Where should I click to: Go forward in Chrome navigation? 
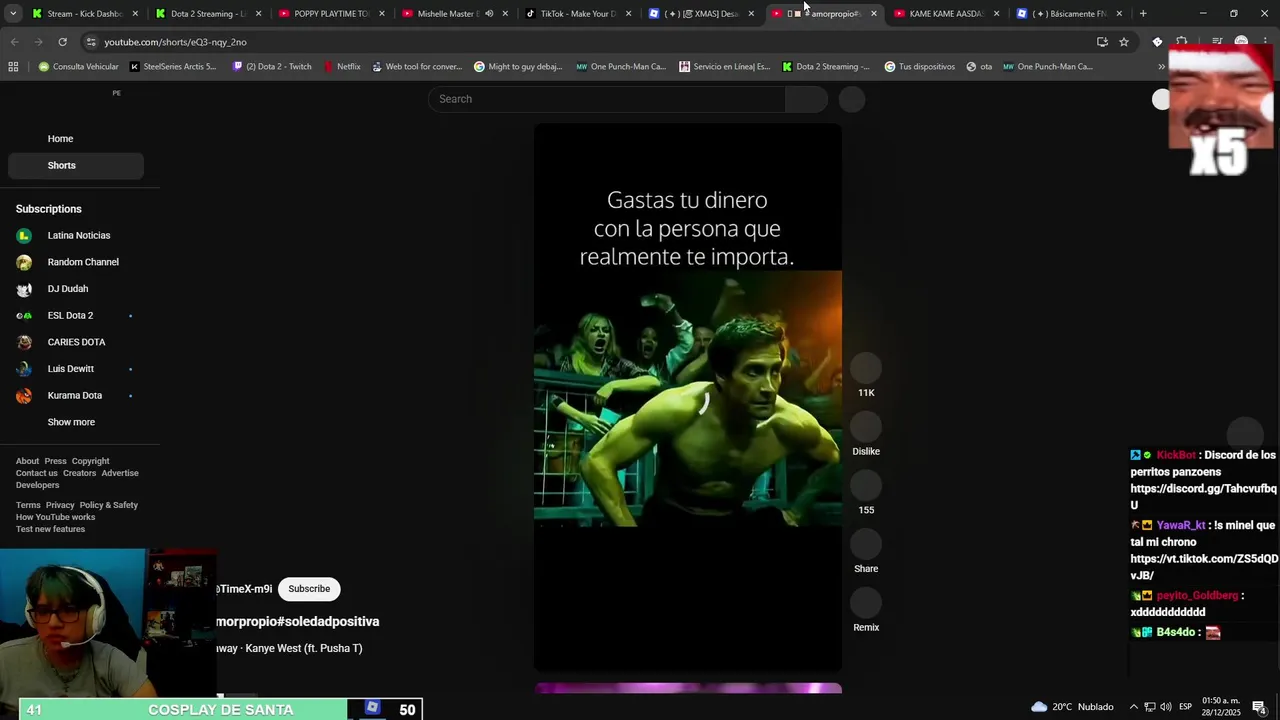38,42
